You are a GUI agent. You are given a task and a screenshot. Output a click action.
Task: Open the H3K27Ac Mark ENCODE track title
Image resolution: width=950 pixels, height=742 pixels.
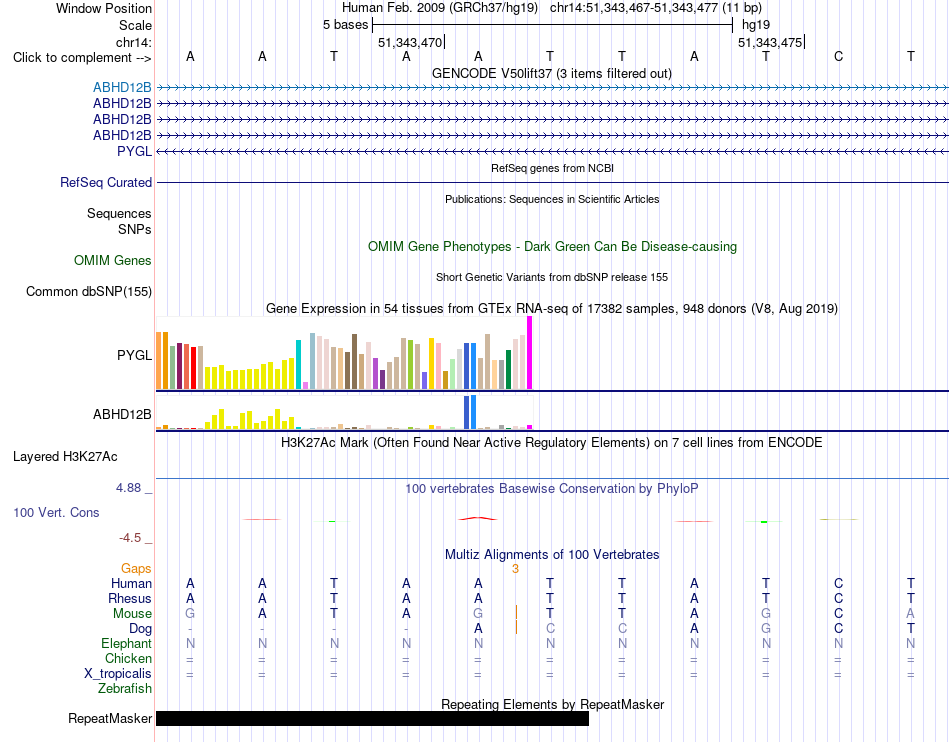(551, 442)
